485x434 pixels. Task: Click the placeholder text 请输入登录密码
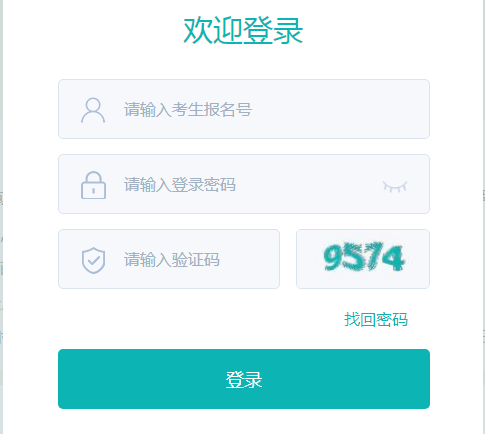coord(180,185)
